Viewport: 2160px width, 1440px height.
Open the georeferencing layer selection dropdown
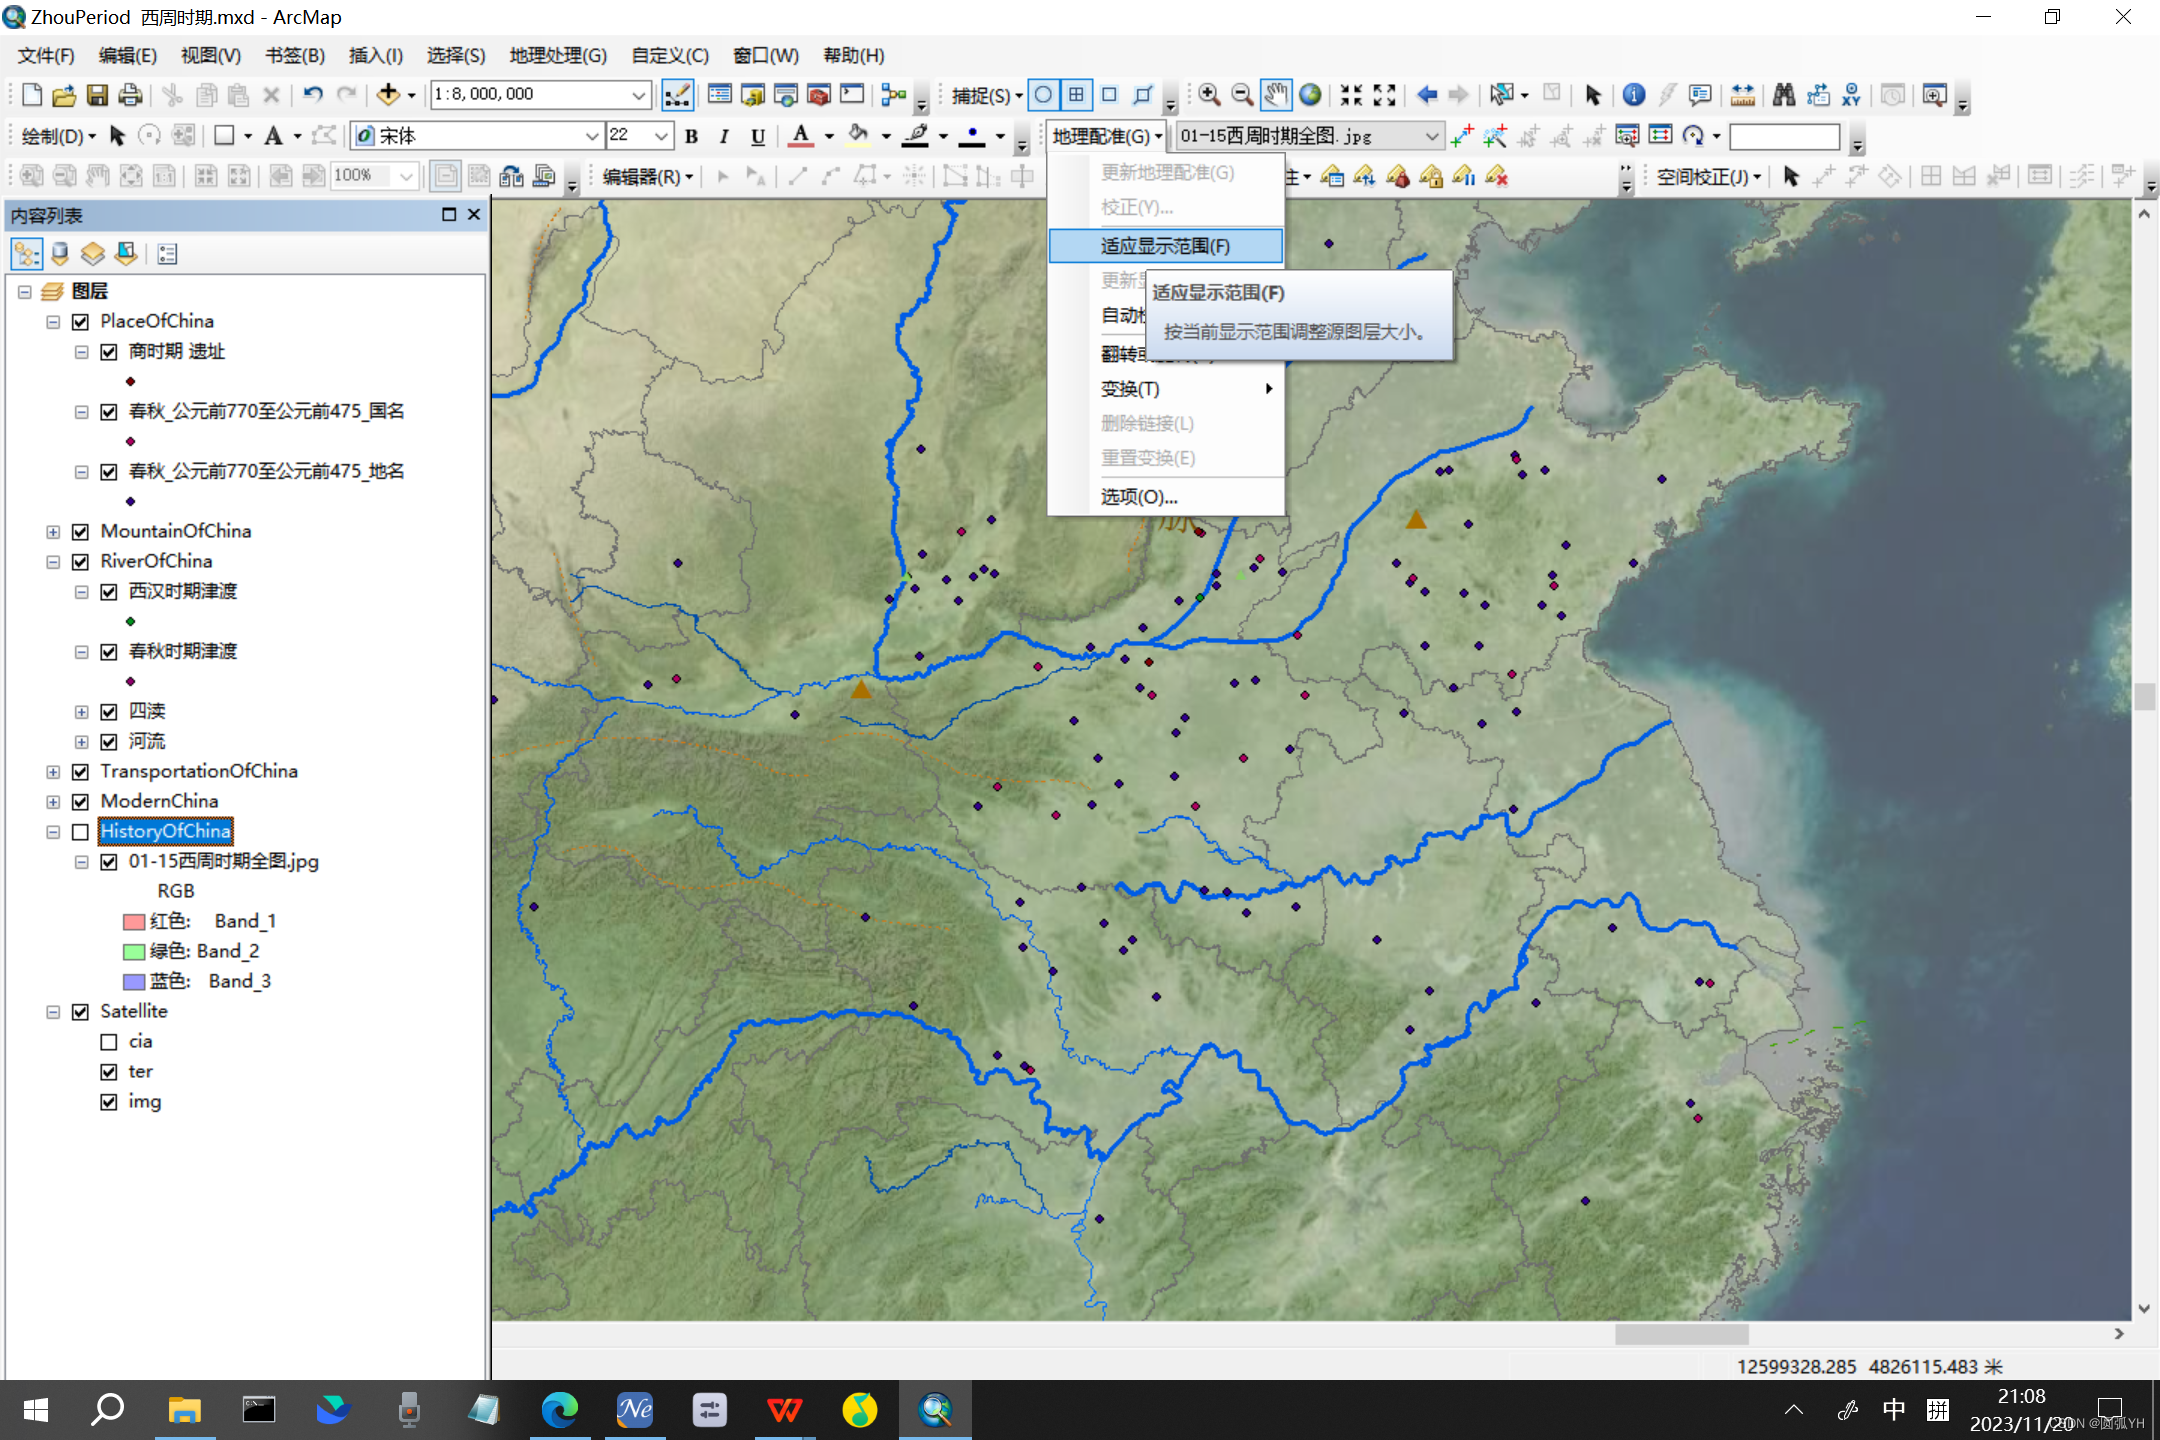(x=1431, y=136)
